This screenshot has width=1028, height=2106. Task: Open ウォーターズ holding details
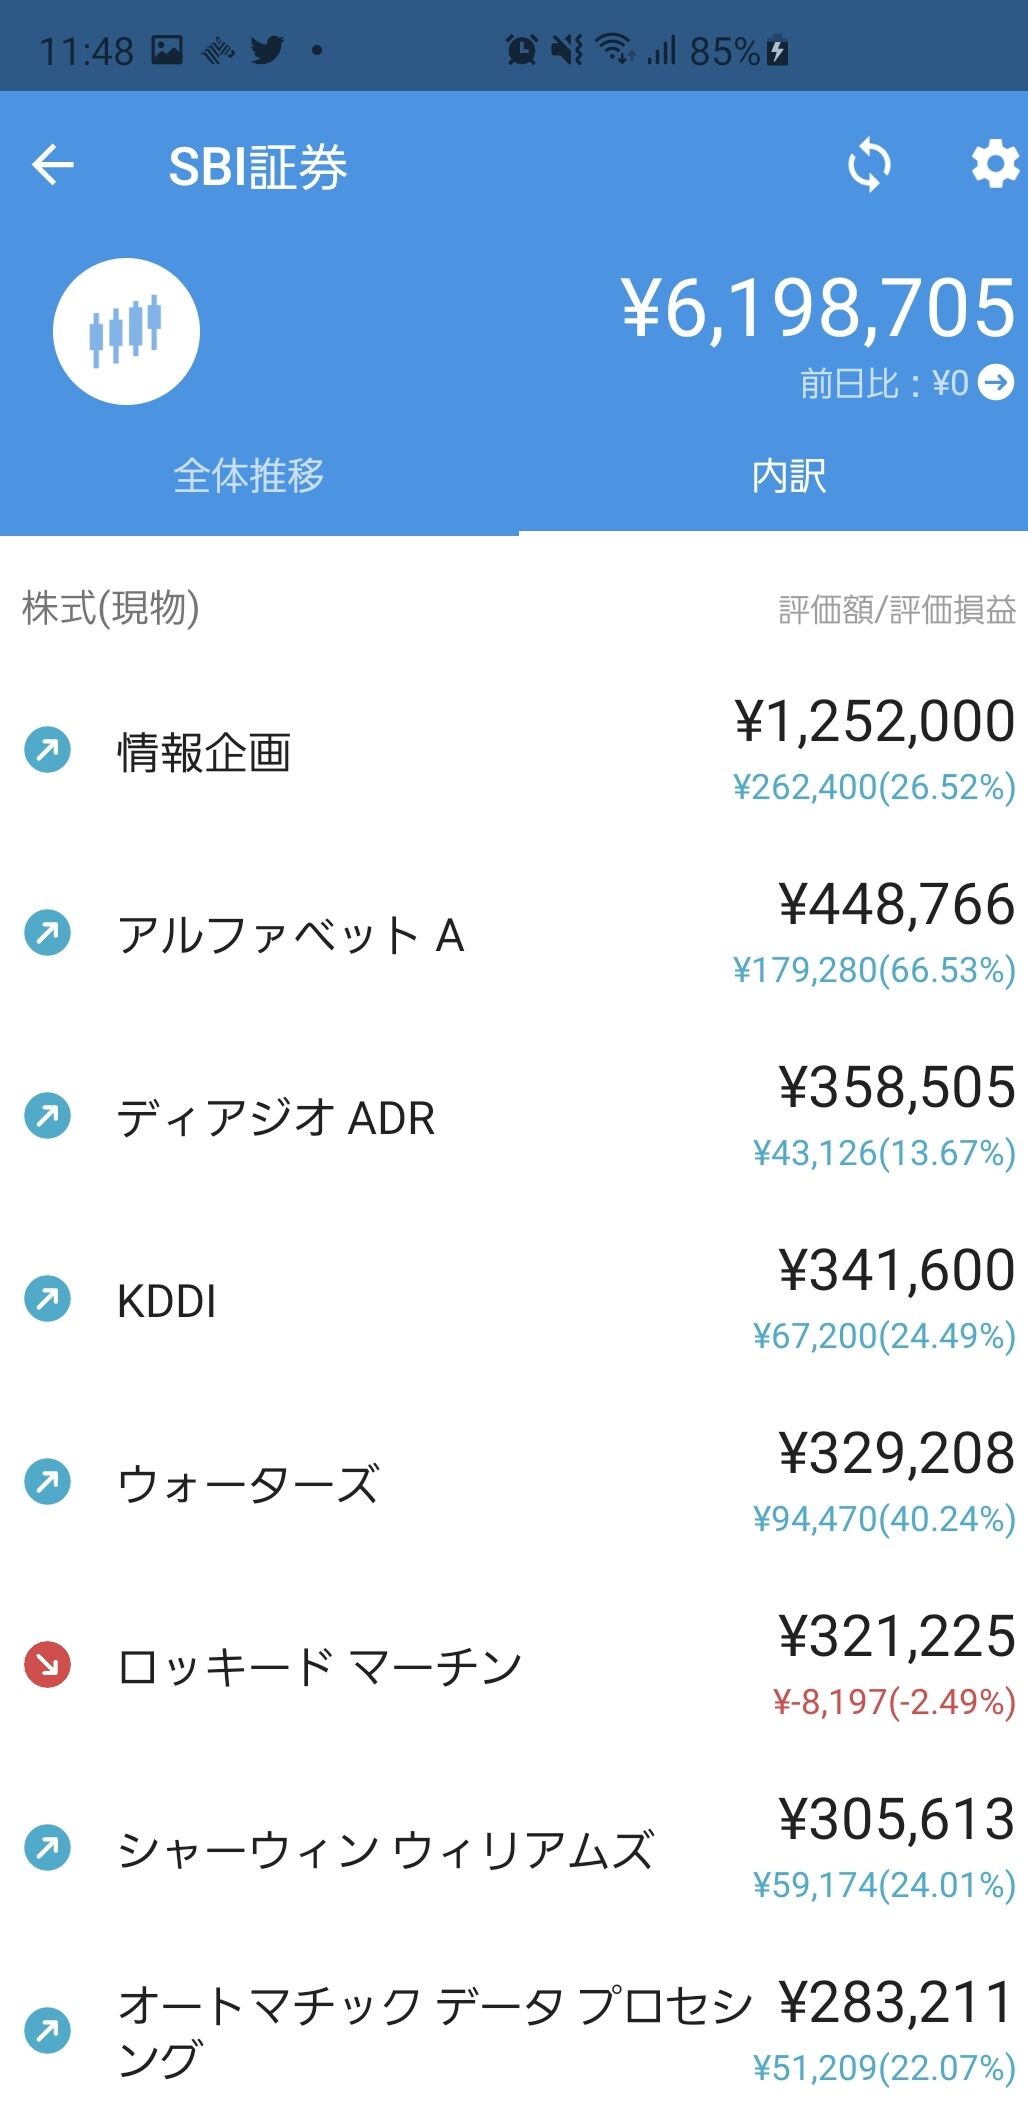point(248,1484)
